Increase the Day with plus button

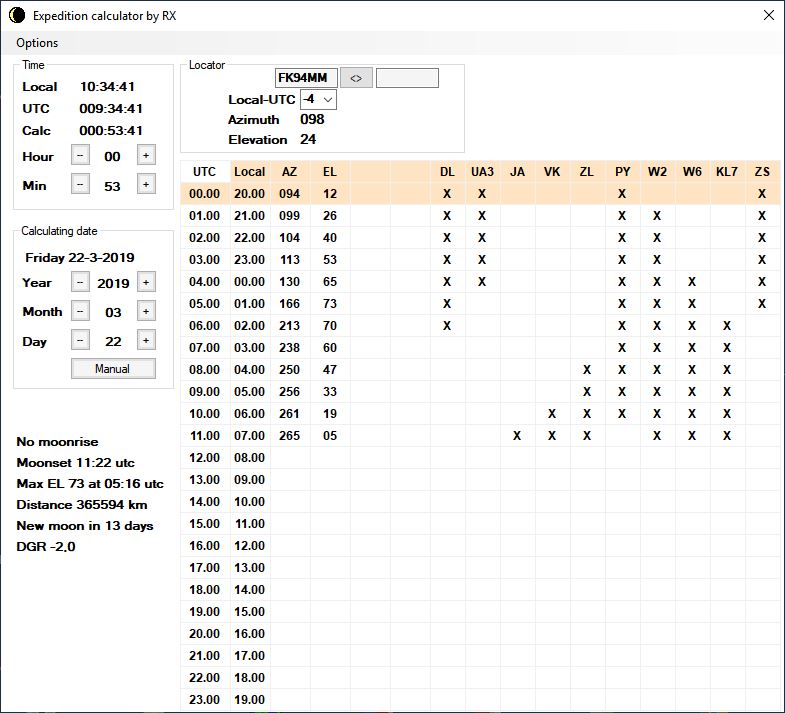(x=146, y=340)
